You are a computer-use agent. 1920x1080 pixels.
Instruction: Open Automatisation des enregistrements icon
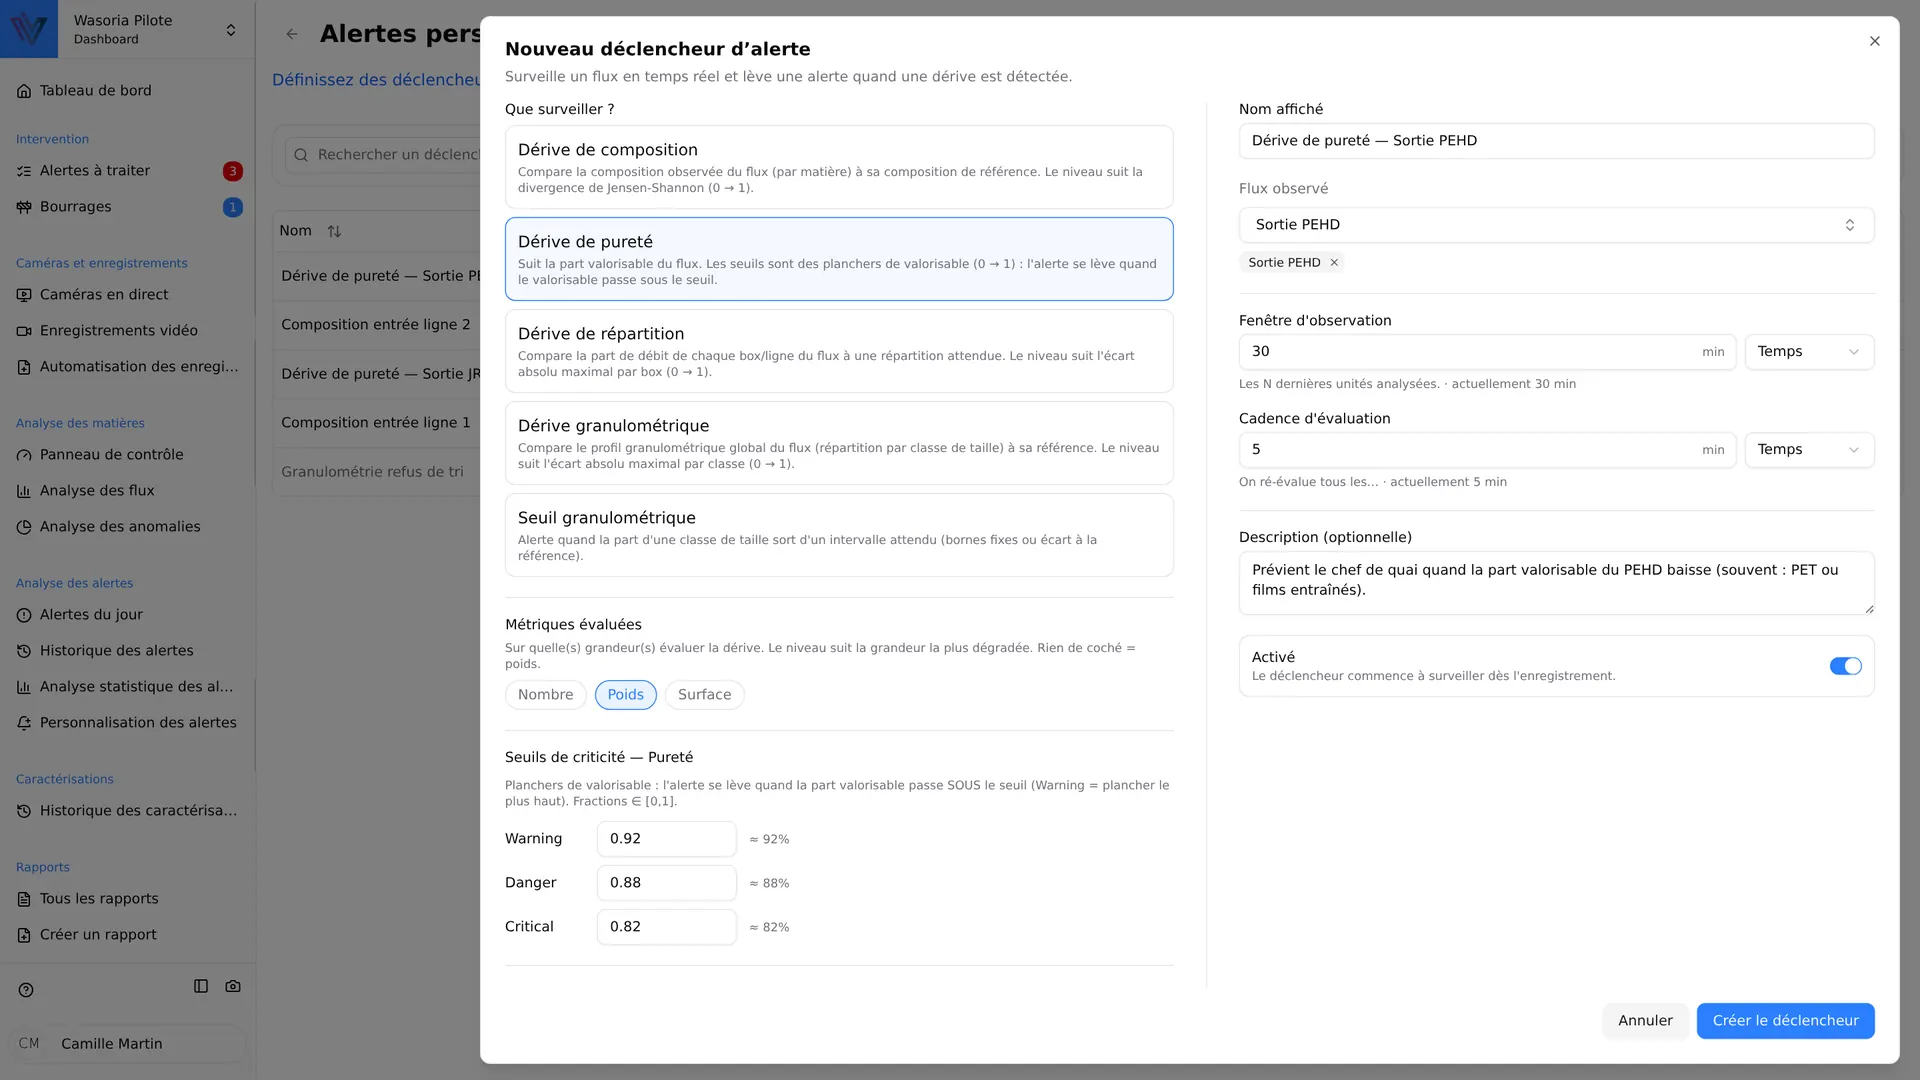(x=24, y=367)
